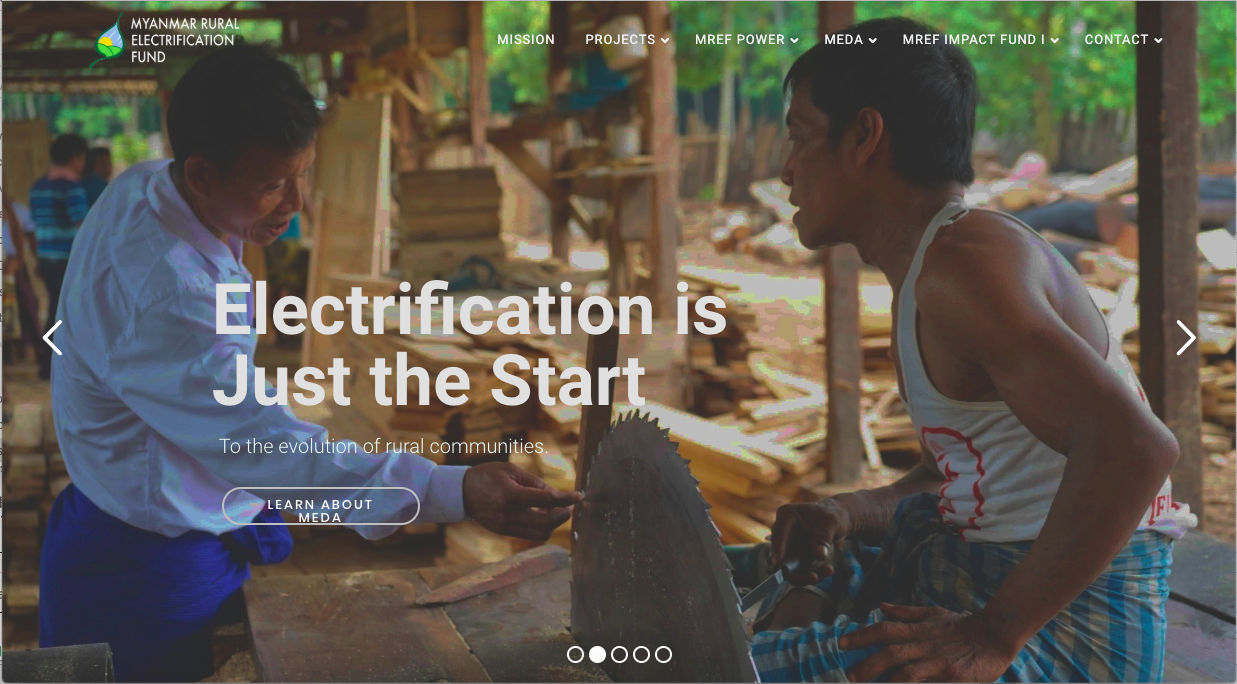The height and width of the screenshot is (684, 1237).
Task: Click the Learn About MEDA button
Action: pyautogui.click(x=320, y=506)
